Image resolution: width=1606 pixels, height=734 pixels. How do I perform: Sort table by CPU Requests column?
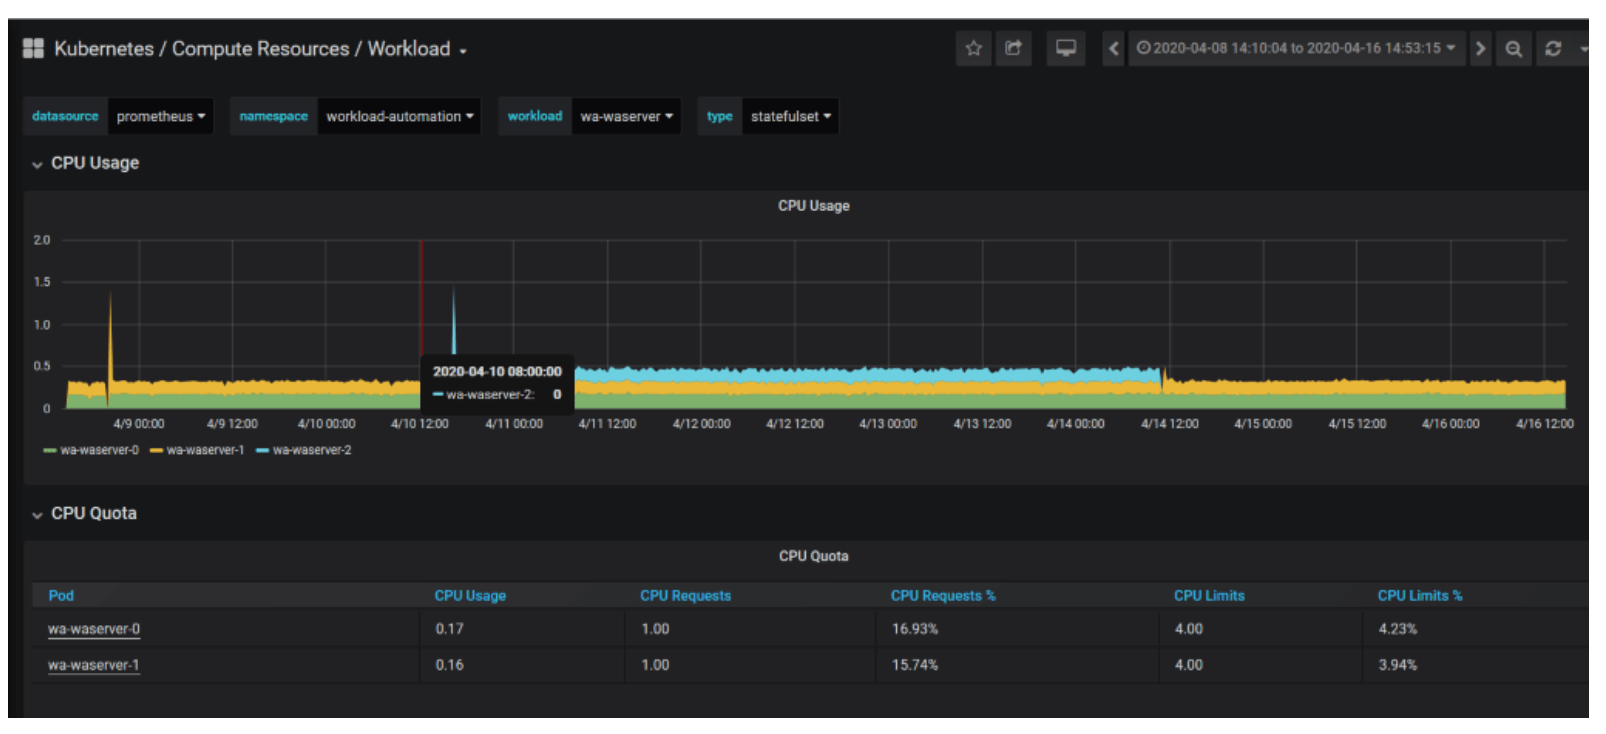click(685, 595)
